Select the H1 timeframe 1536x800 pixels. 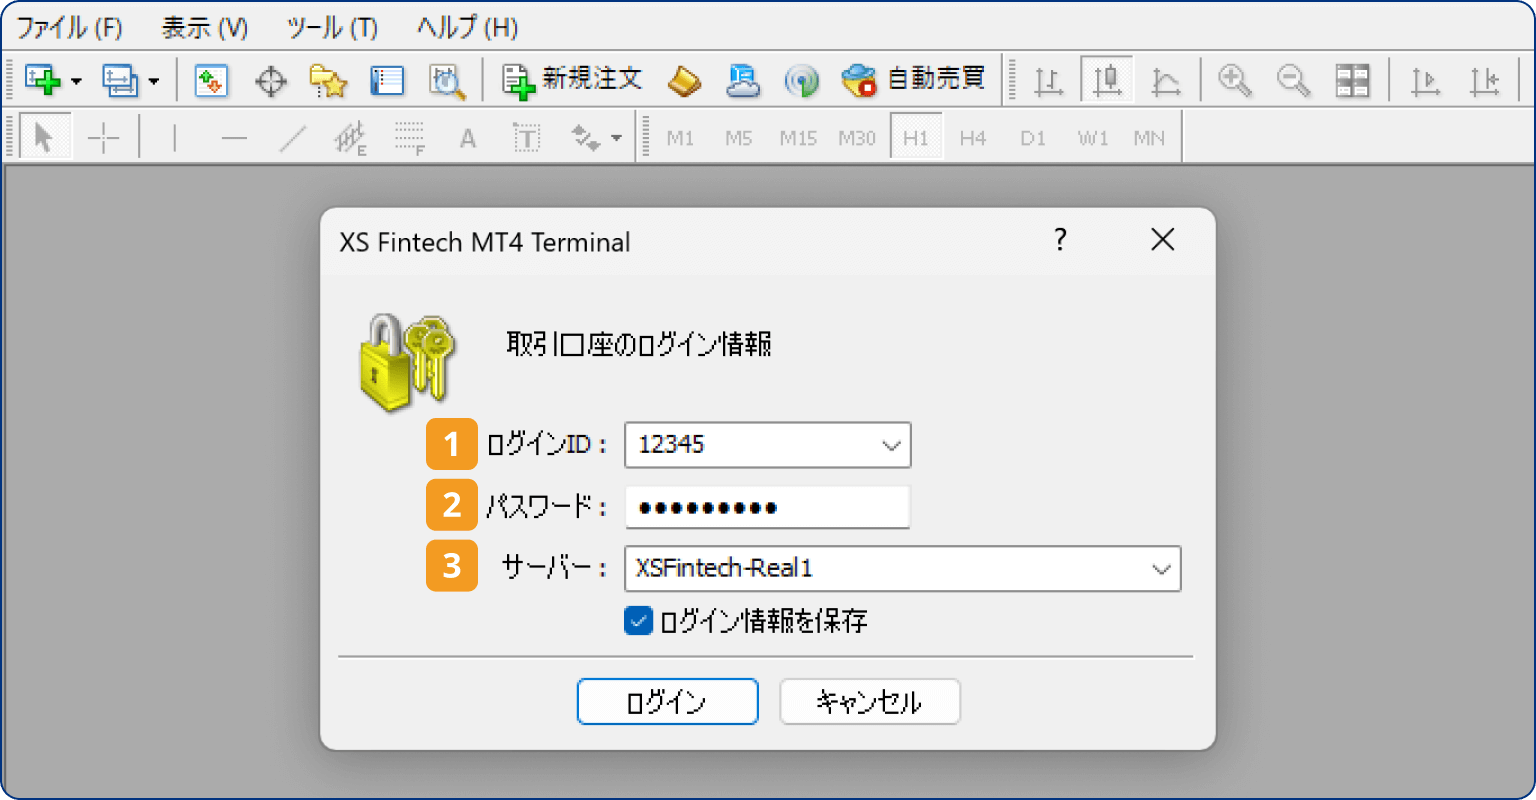coord(916,138)
